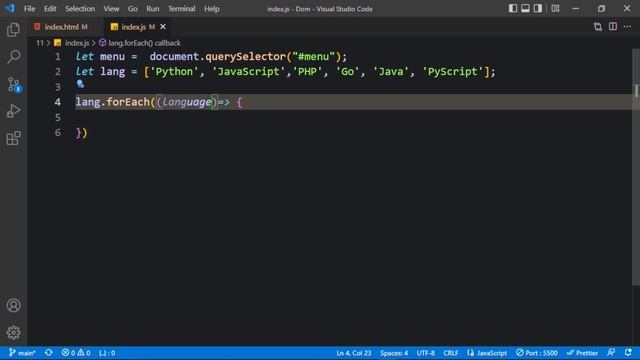
Task: Open the Search view in activity bar
Action: coord(13,57)
